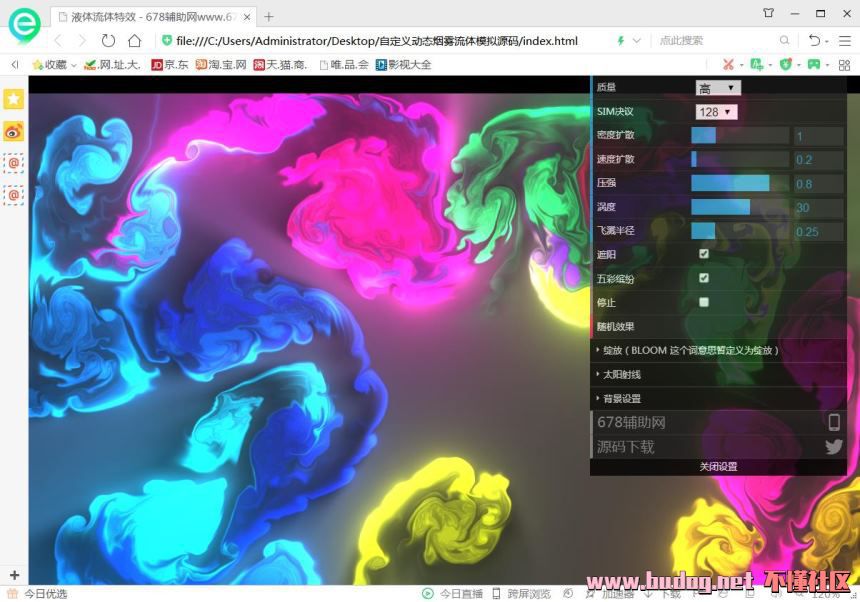Viewport: 860px width, 602px height.
Task: Click the 飞溅半径 slider
Action: (740, 231)
